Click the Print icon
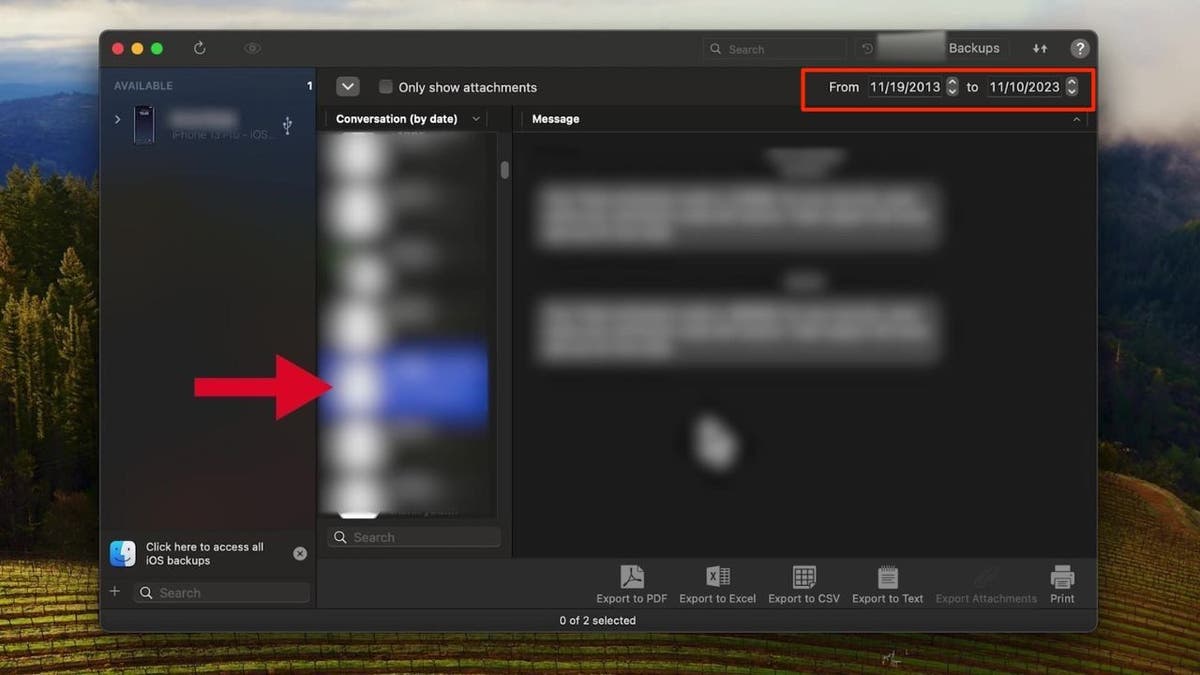Screen dimensions: 1200x675 pos(1062,577)
